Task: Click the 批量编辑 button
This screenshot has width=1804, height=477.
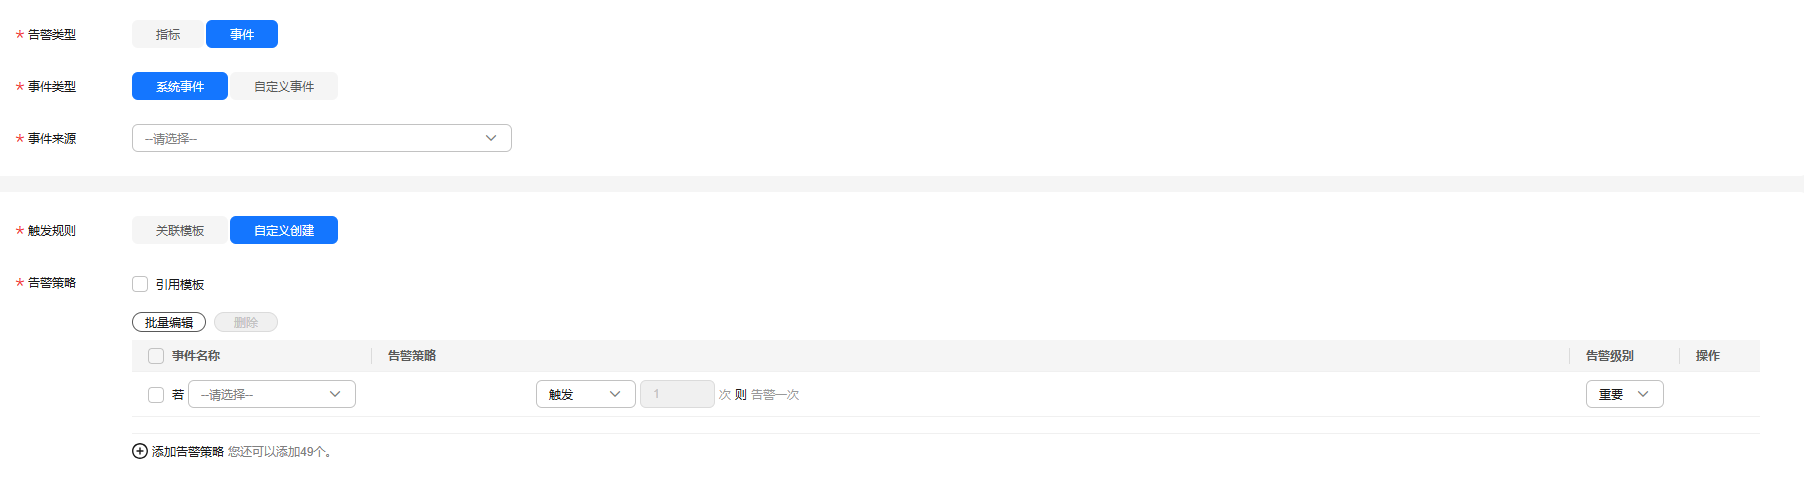Action: pos(169,322)
